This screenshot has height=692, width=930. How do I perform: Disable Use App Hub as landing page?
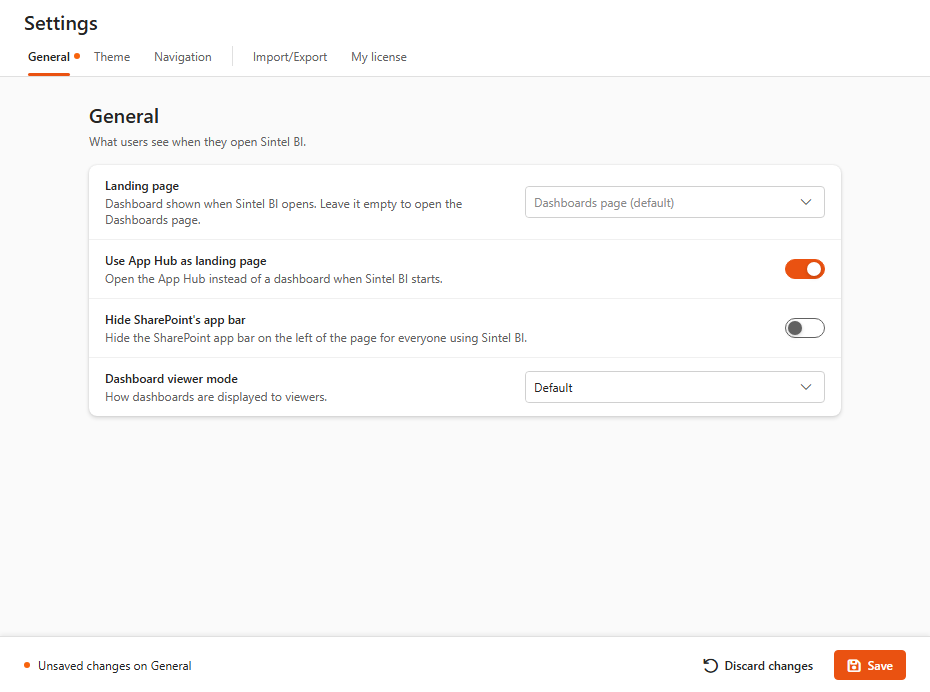(804, 269)
